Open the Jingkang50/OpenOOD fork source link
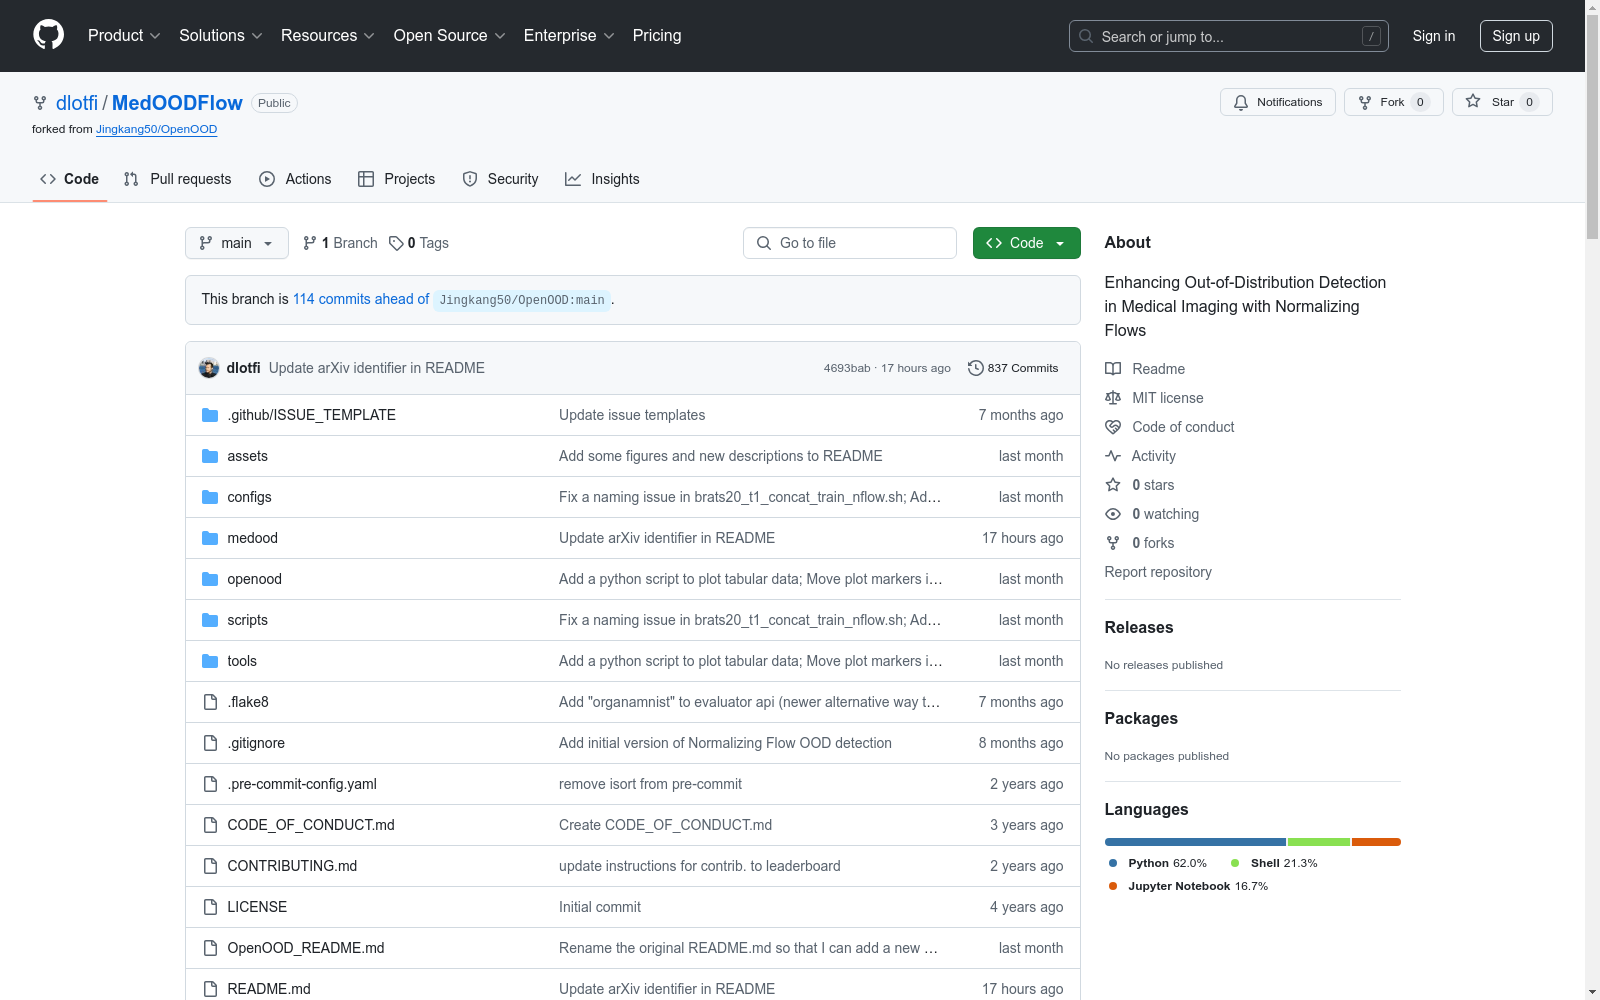 coord(156,129)
